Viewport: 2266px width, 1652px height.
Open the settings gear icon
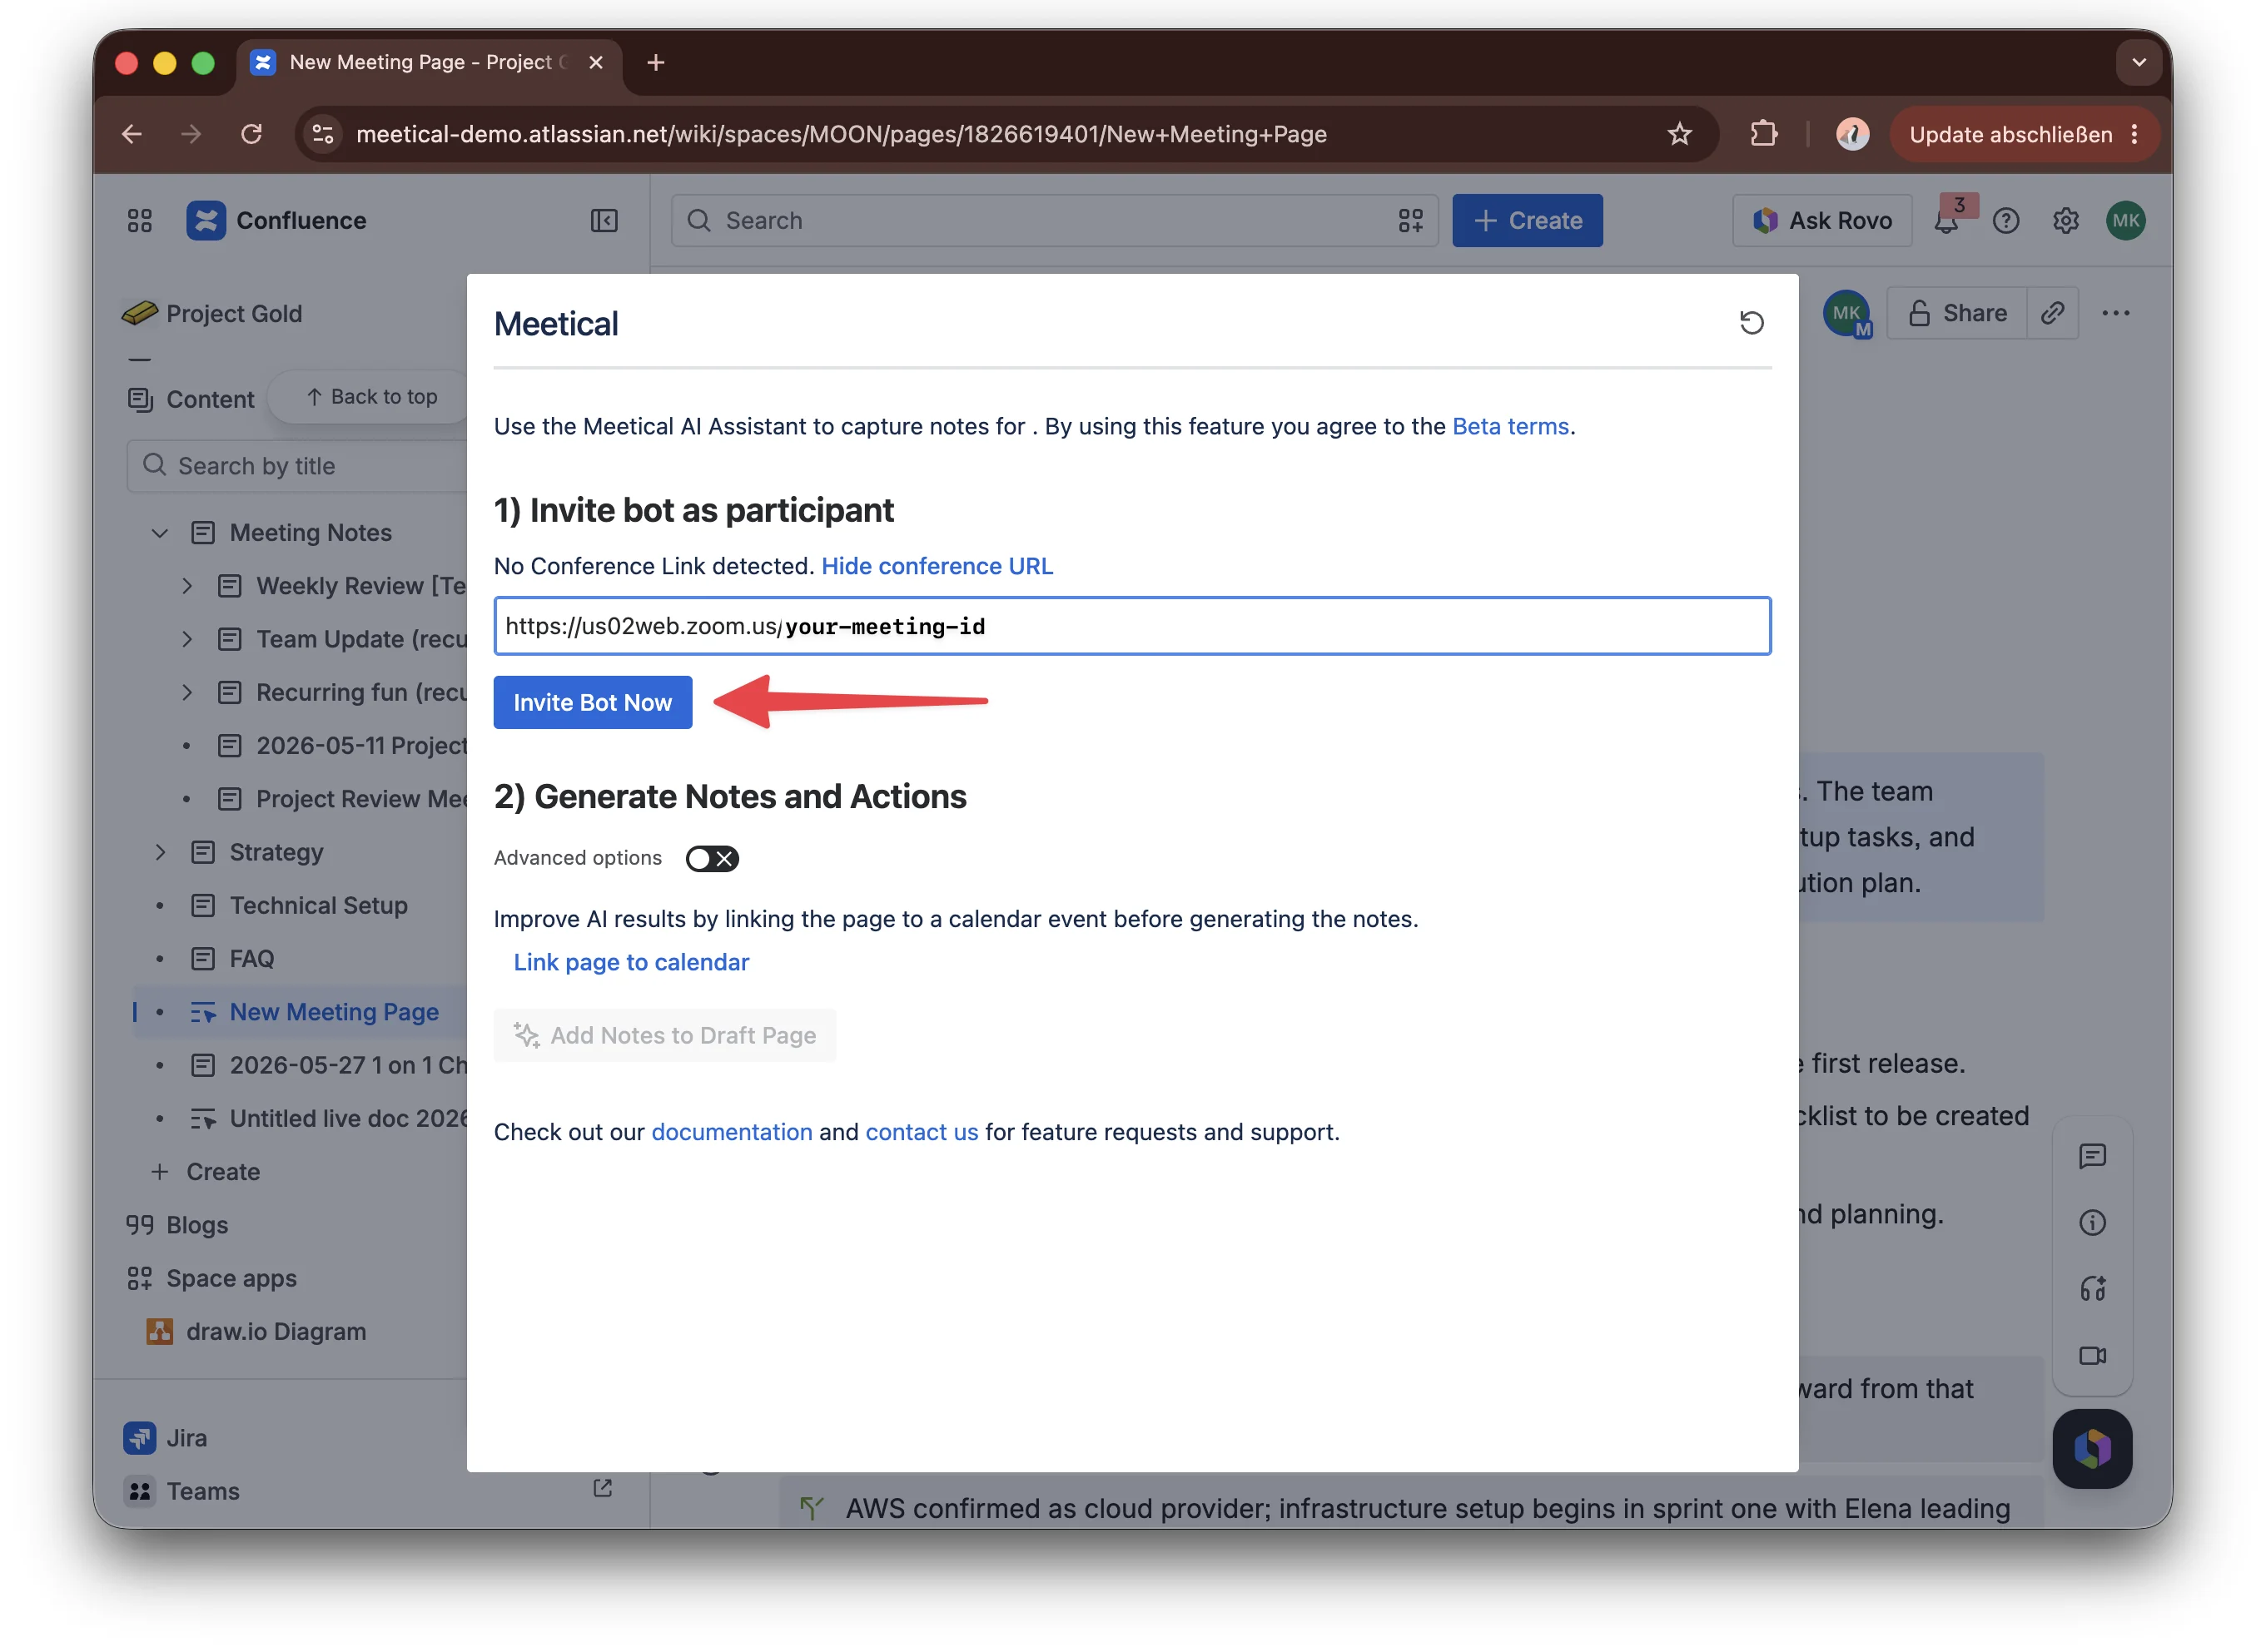pyautogui.click(x=2066, y=220)
